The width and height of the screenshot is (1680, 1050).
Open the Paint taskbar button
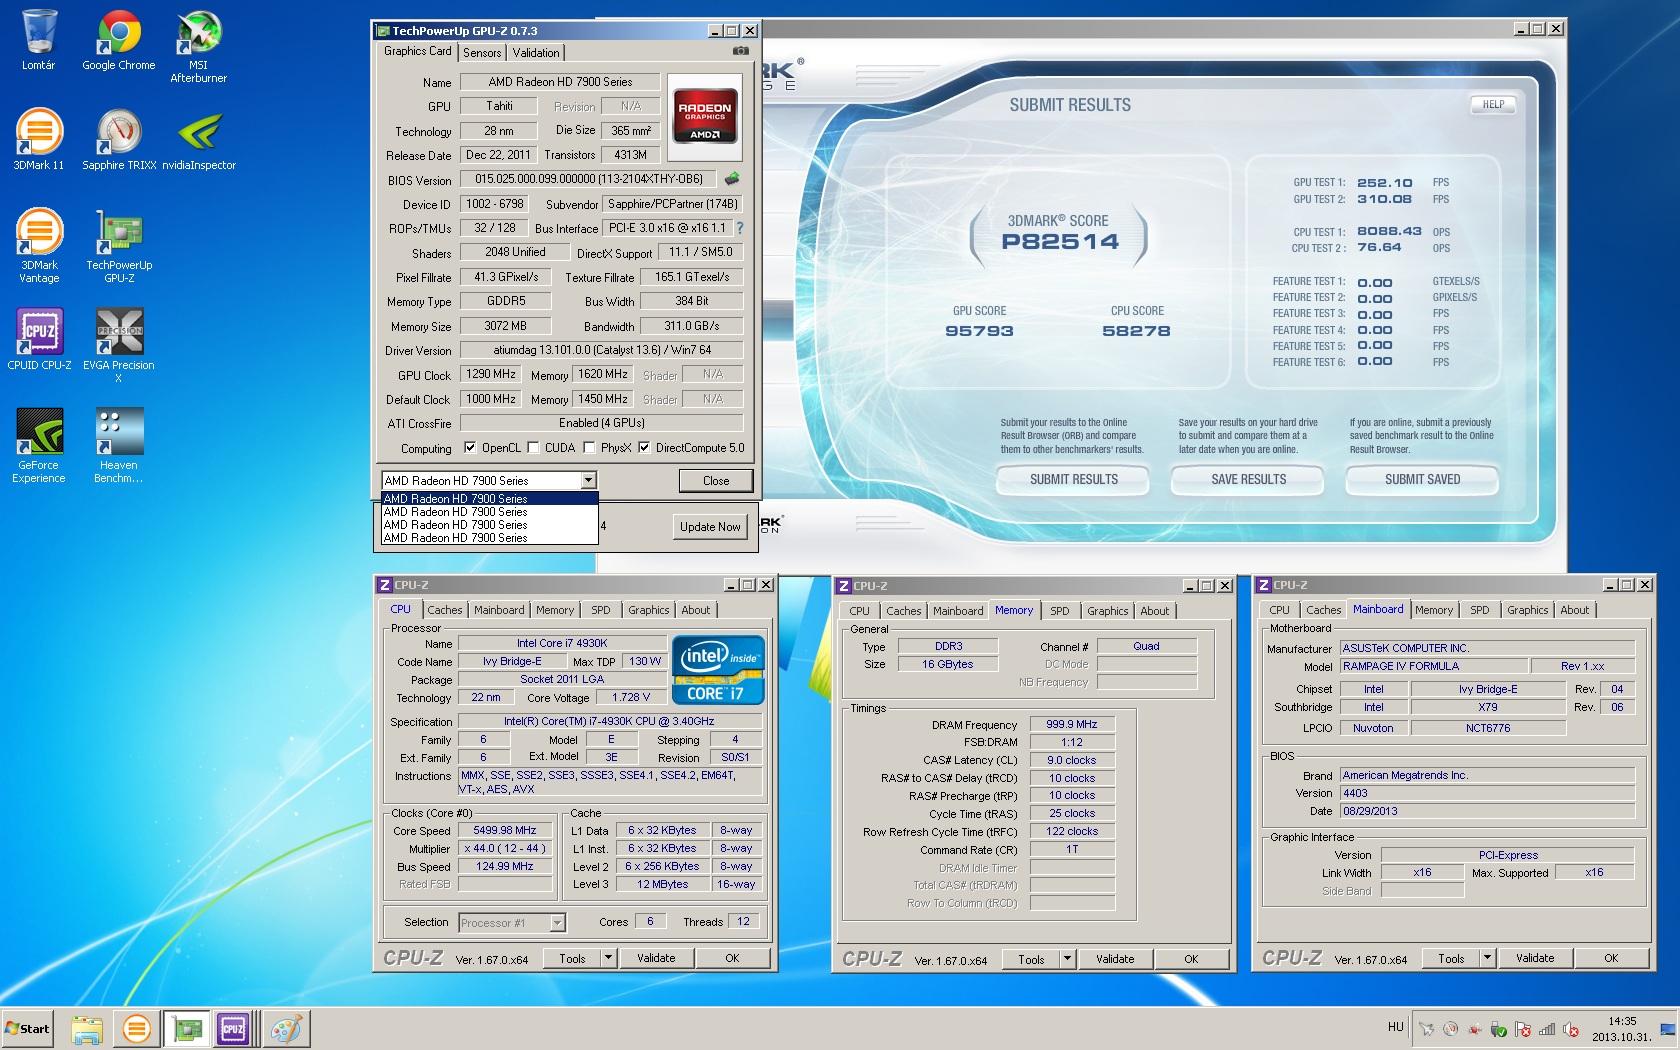[x=286, y=1028]
